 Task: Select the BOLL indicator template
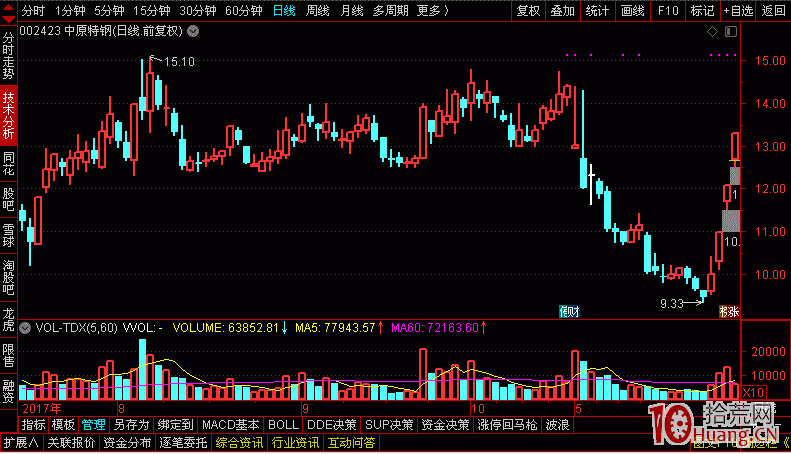tap(284, 425)
